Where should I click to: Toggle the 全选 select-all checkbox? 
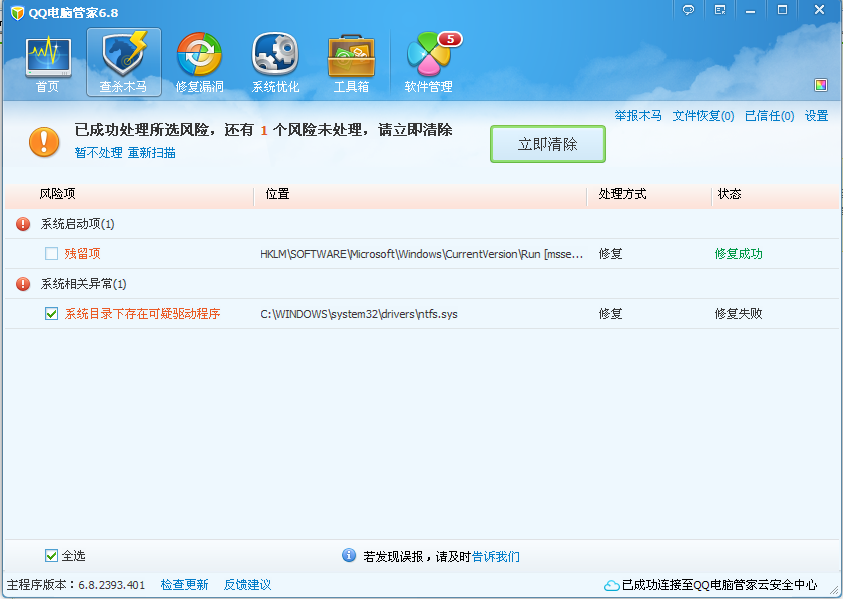[52, 556]
